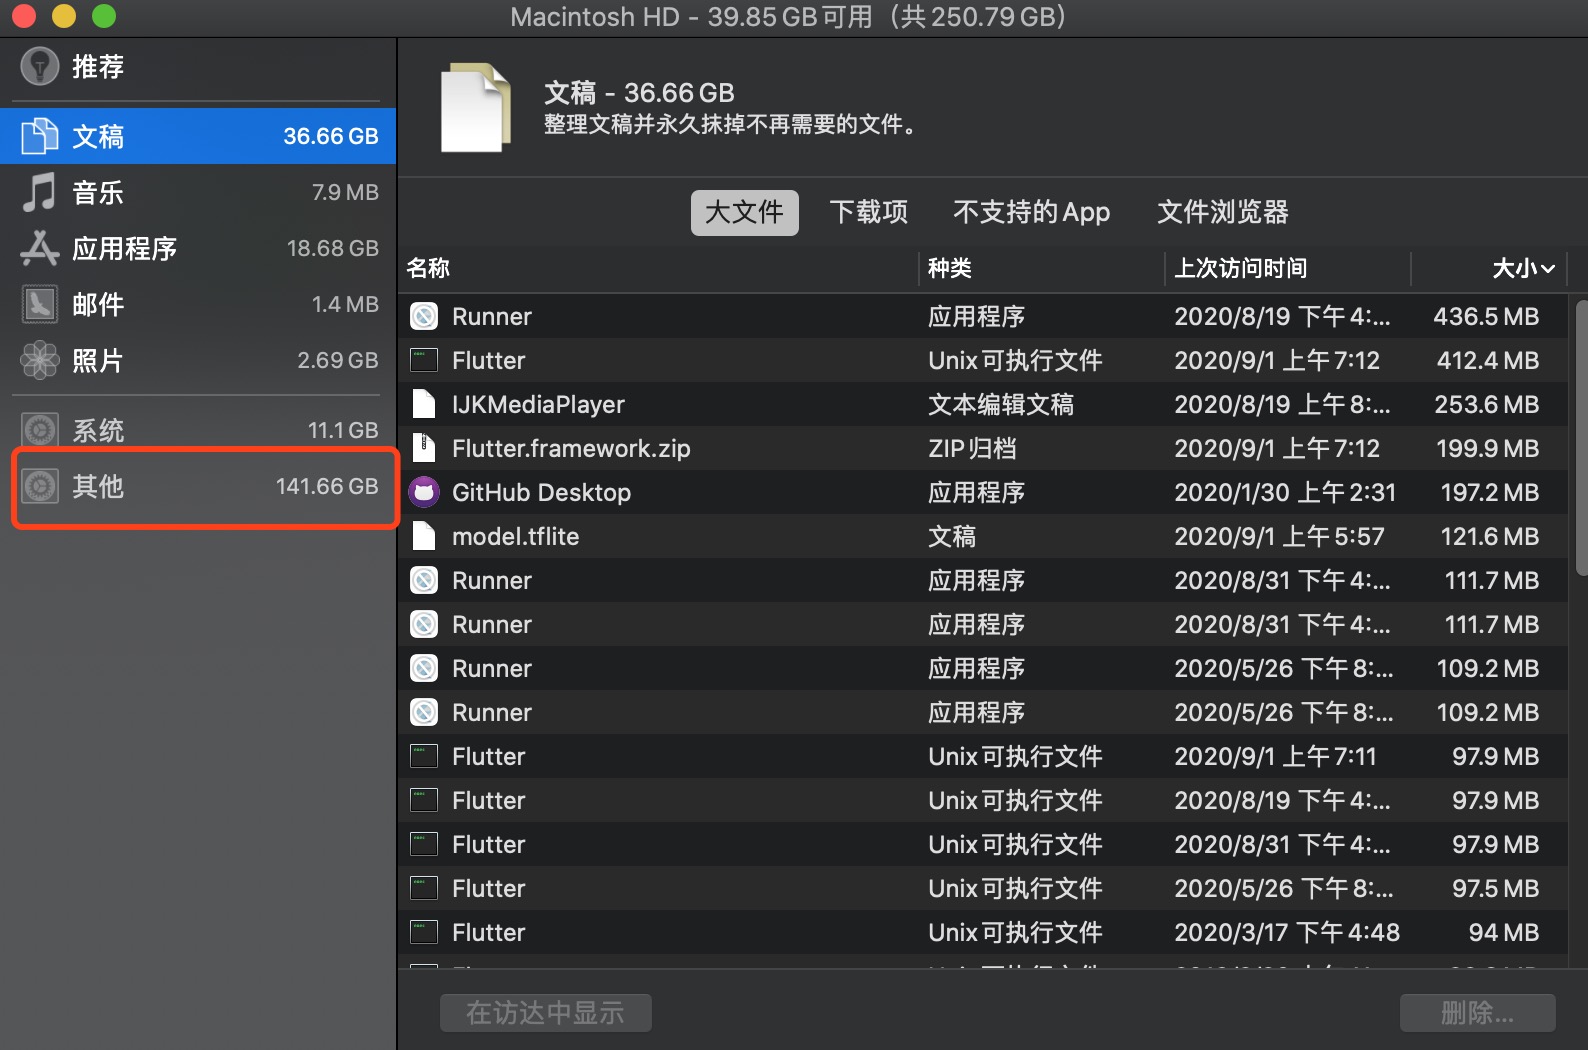Click the Flutter.framework.zip archive icon
1588x1050 pixels.
click(x=424, y=448)
